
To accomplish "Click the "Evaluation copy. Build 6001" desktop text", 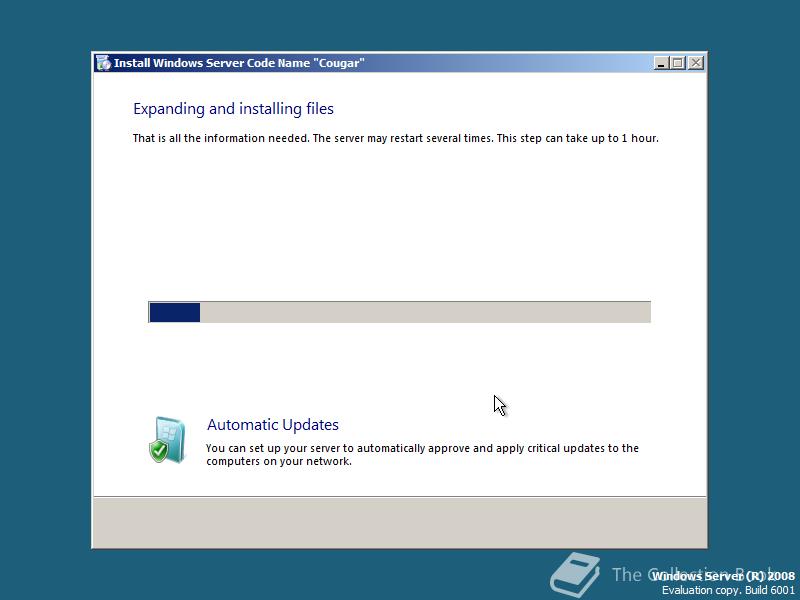I will tap(728, 590).
